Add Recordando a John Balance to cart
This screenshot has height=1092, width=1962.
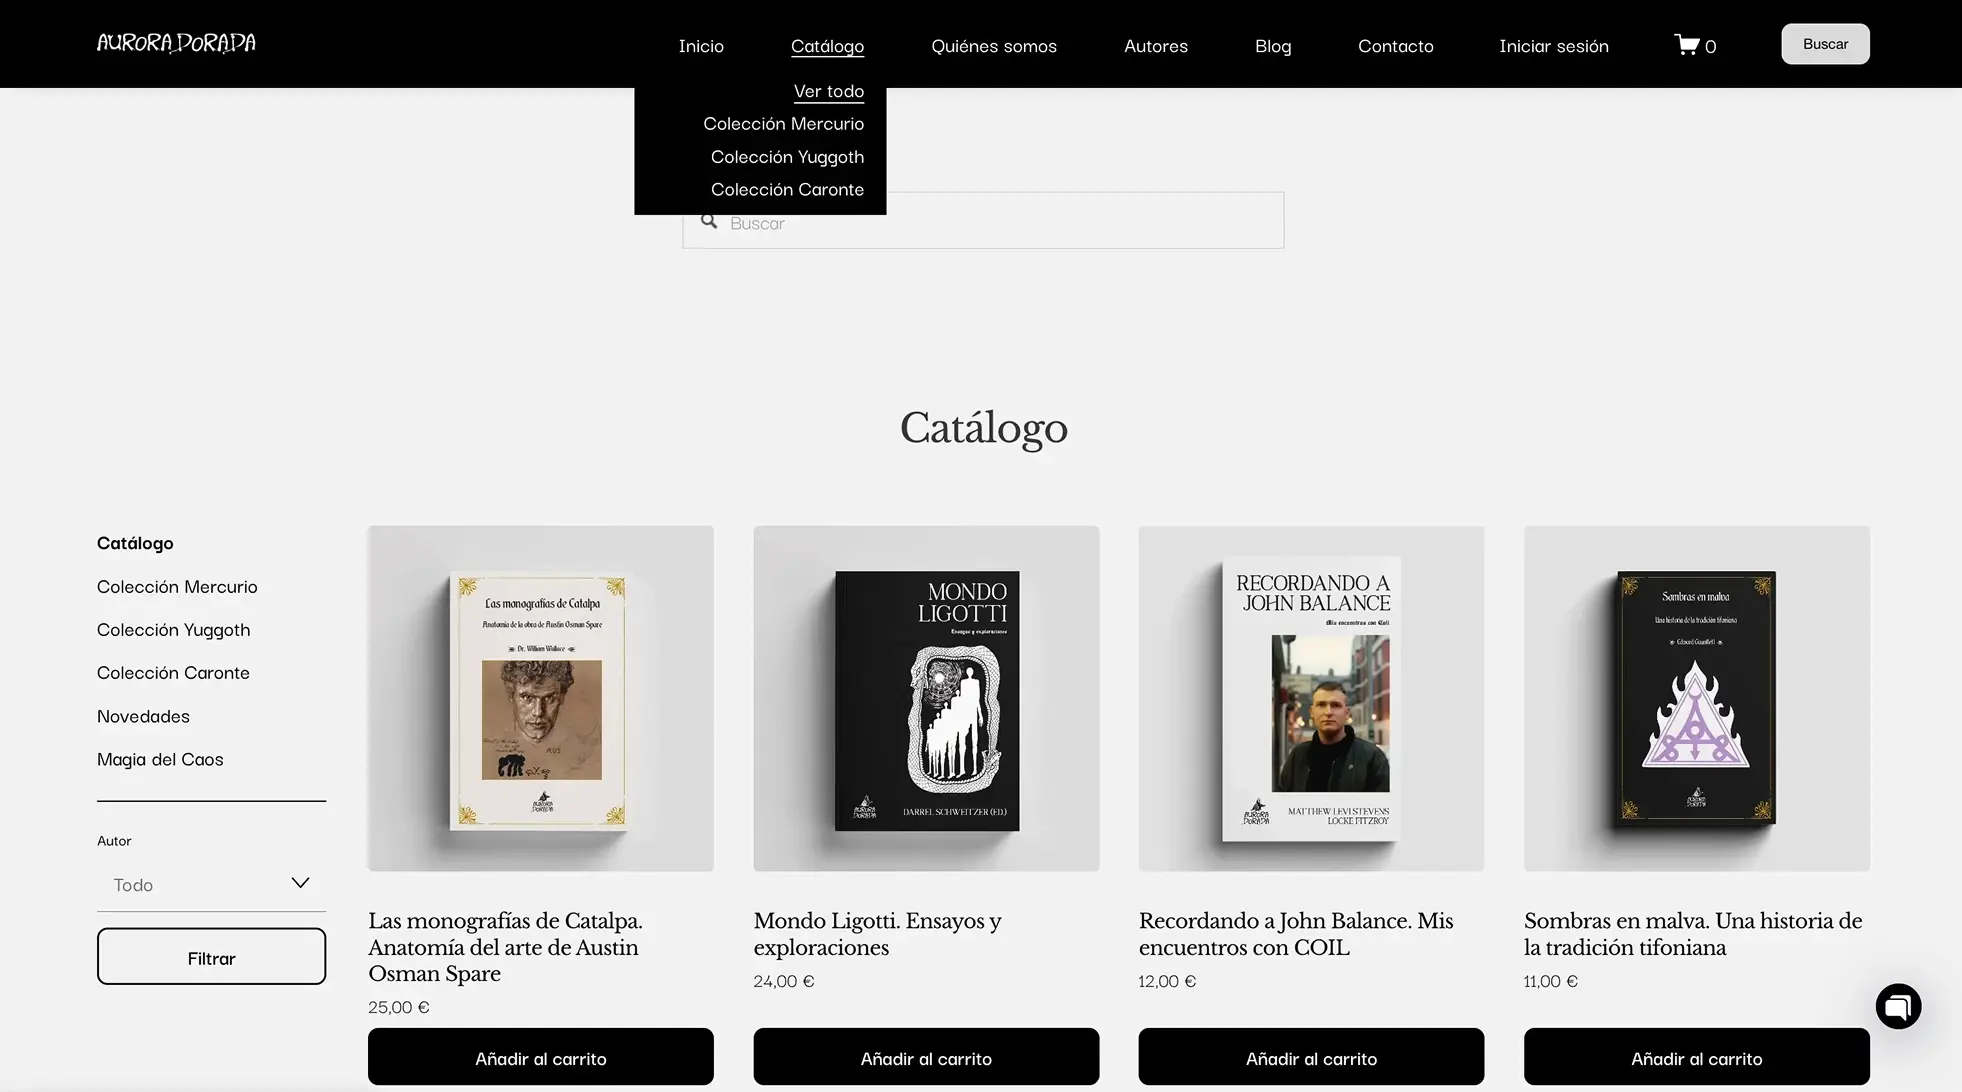point(1311,1057)
